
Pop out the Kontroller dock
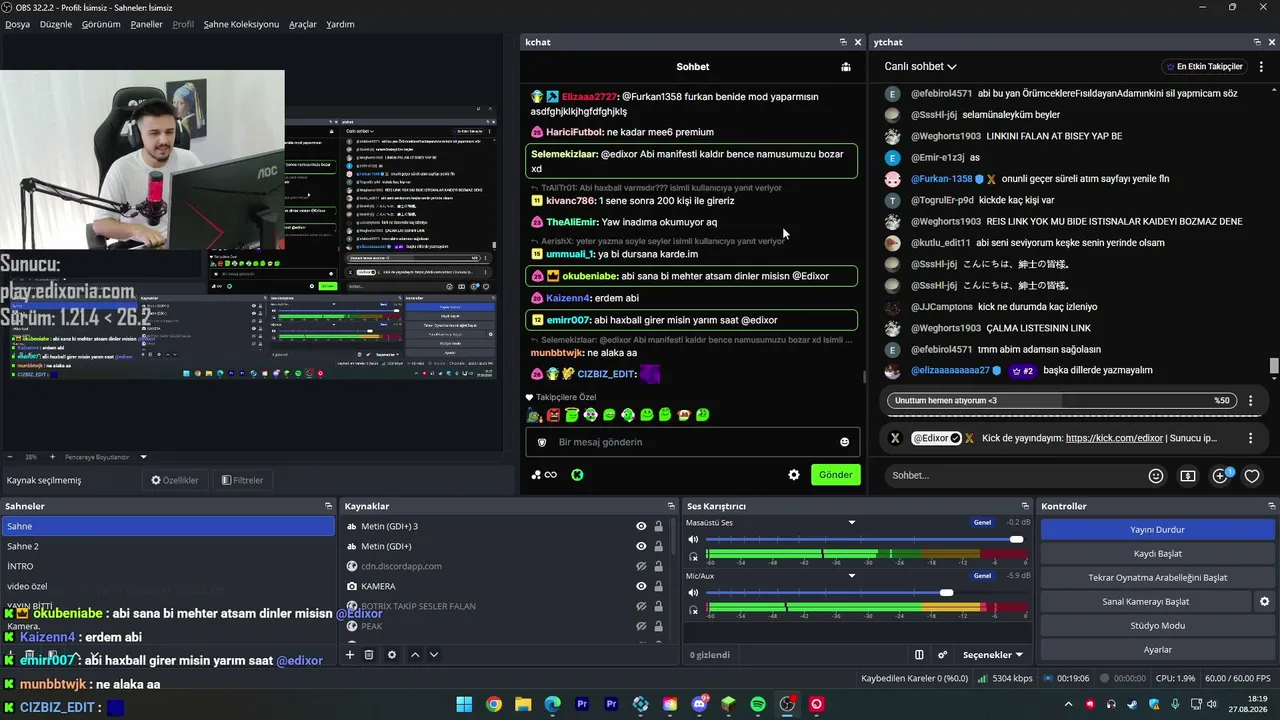tap(1272, 506)
